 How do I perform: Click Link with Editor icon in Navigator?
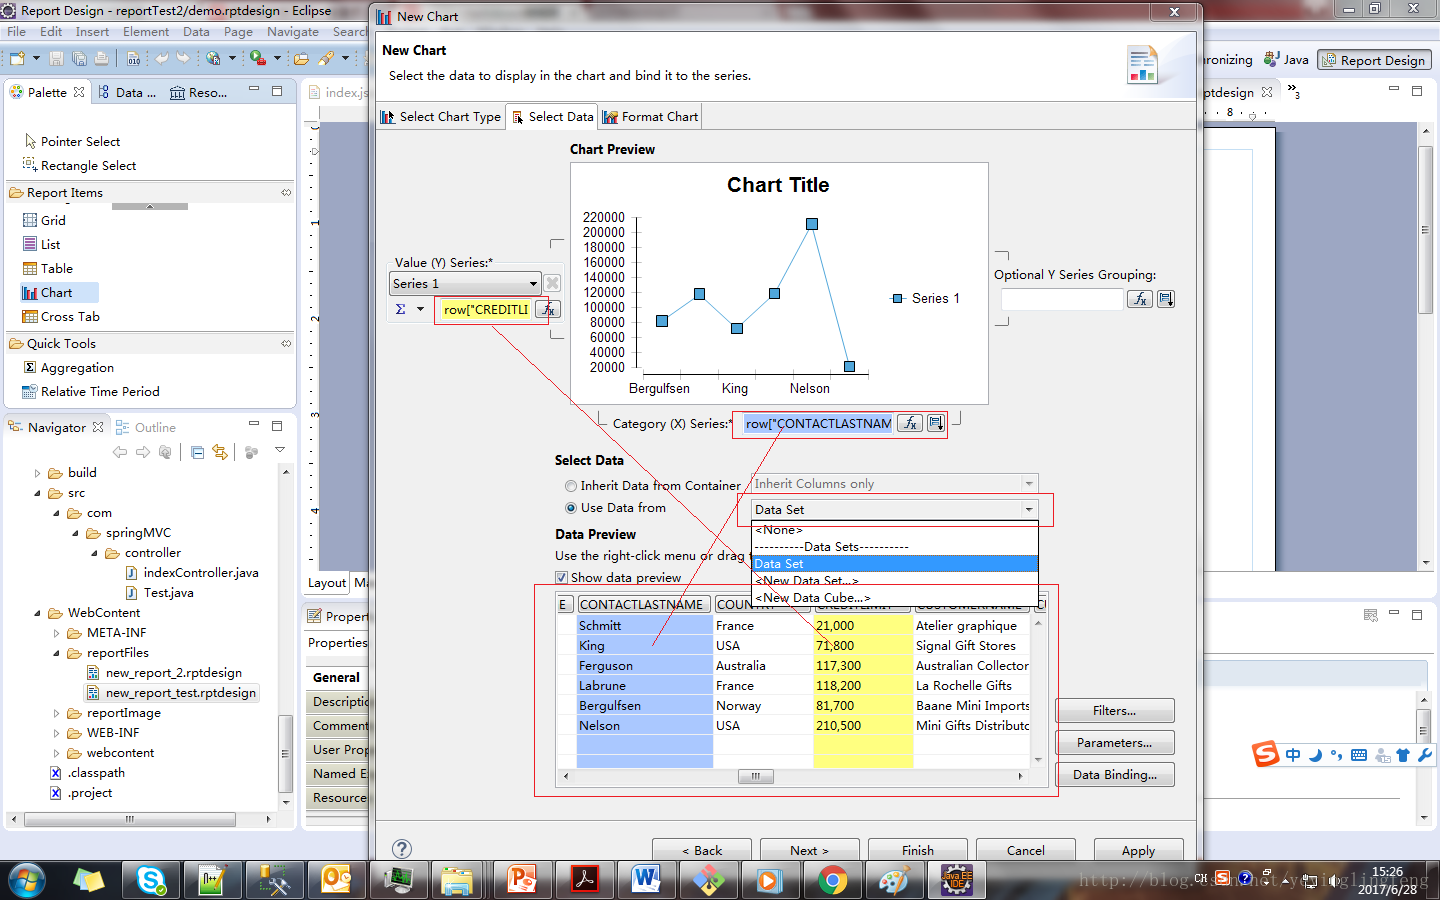(x=220, y=452)
